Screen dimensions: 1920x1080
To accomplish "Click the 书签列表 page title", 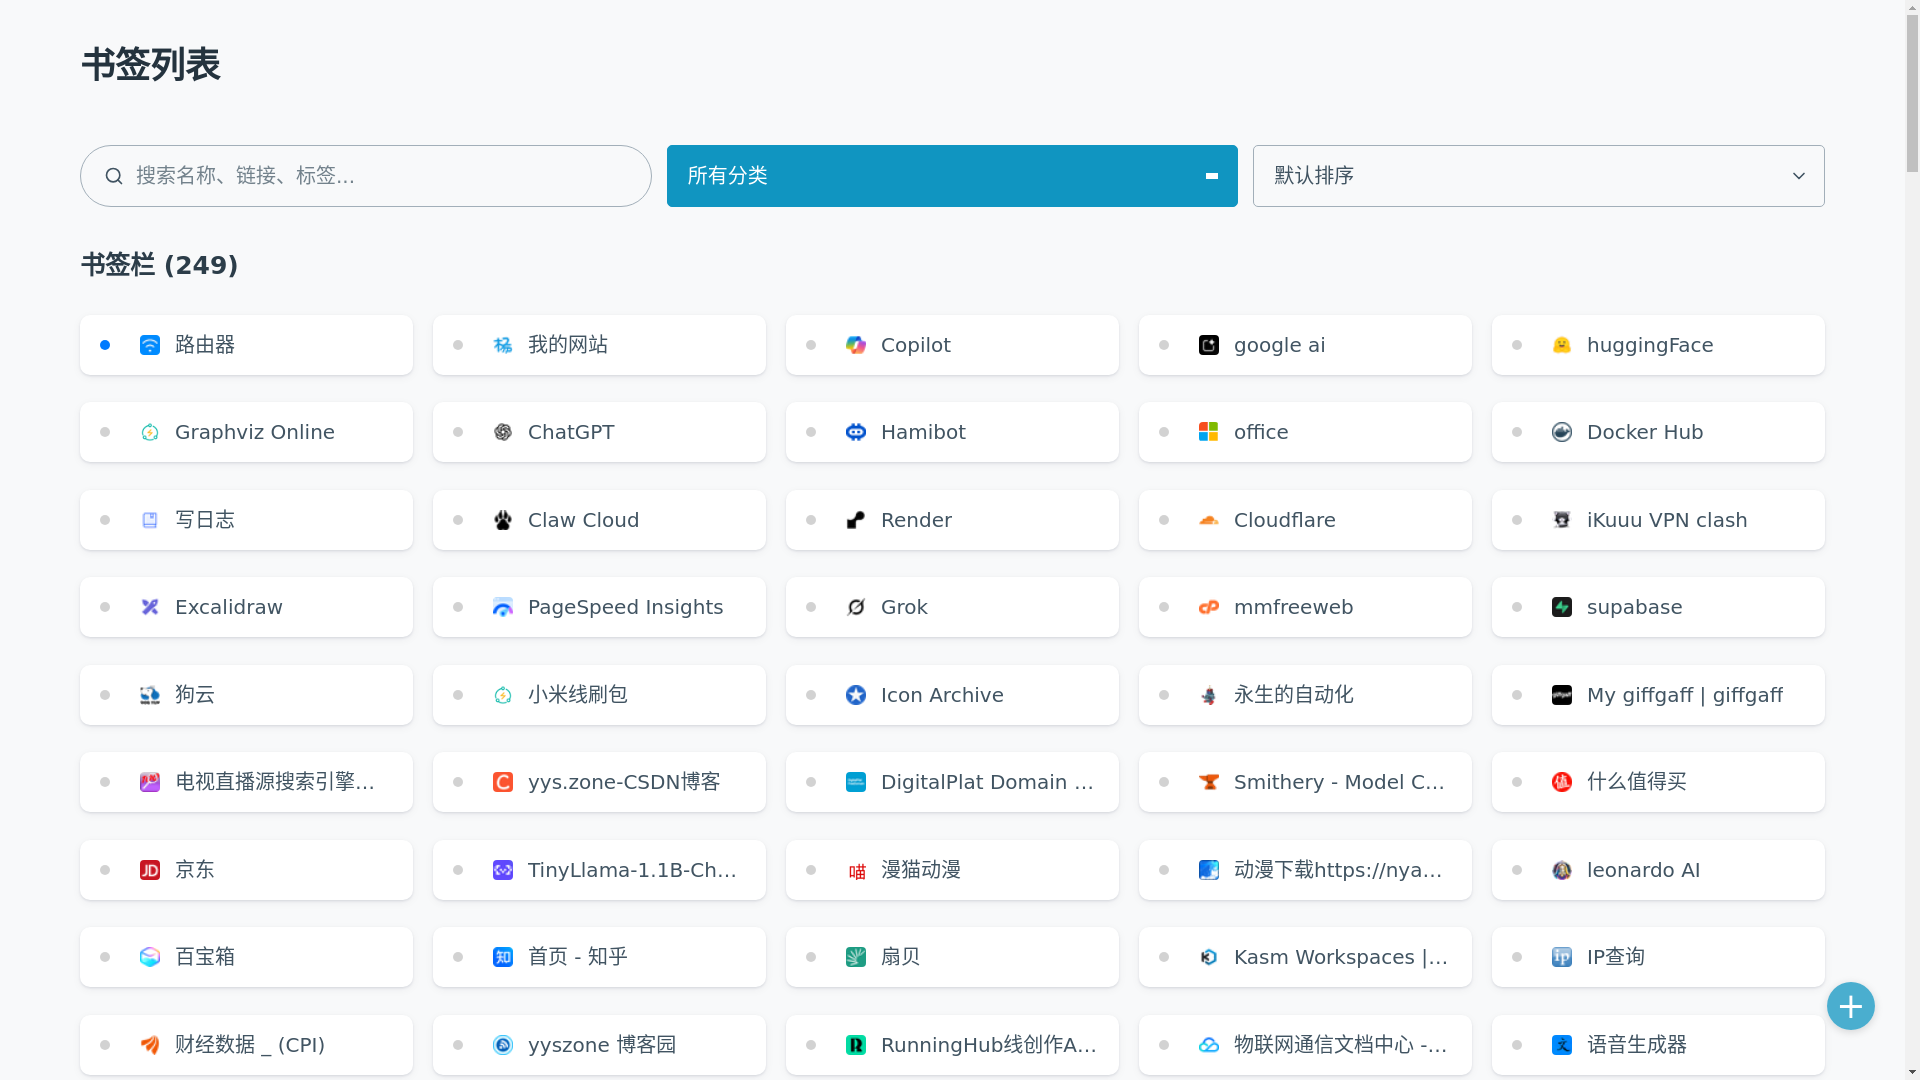I will click(x=151, y=65).
